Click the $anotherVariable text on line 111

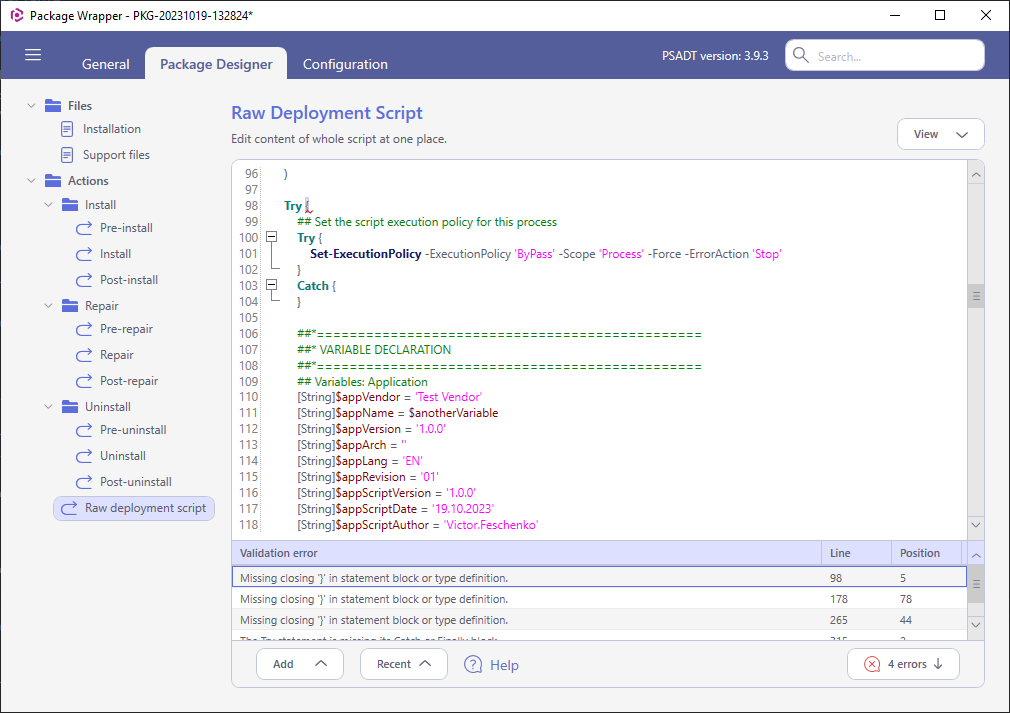pos(453,413)
